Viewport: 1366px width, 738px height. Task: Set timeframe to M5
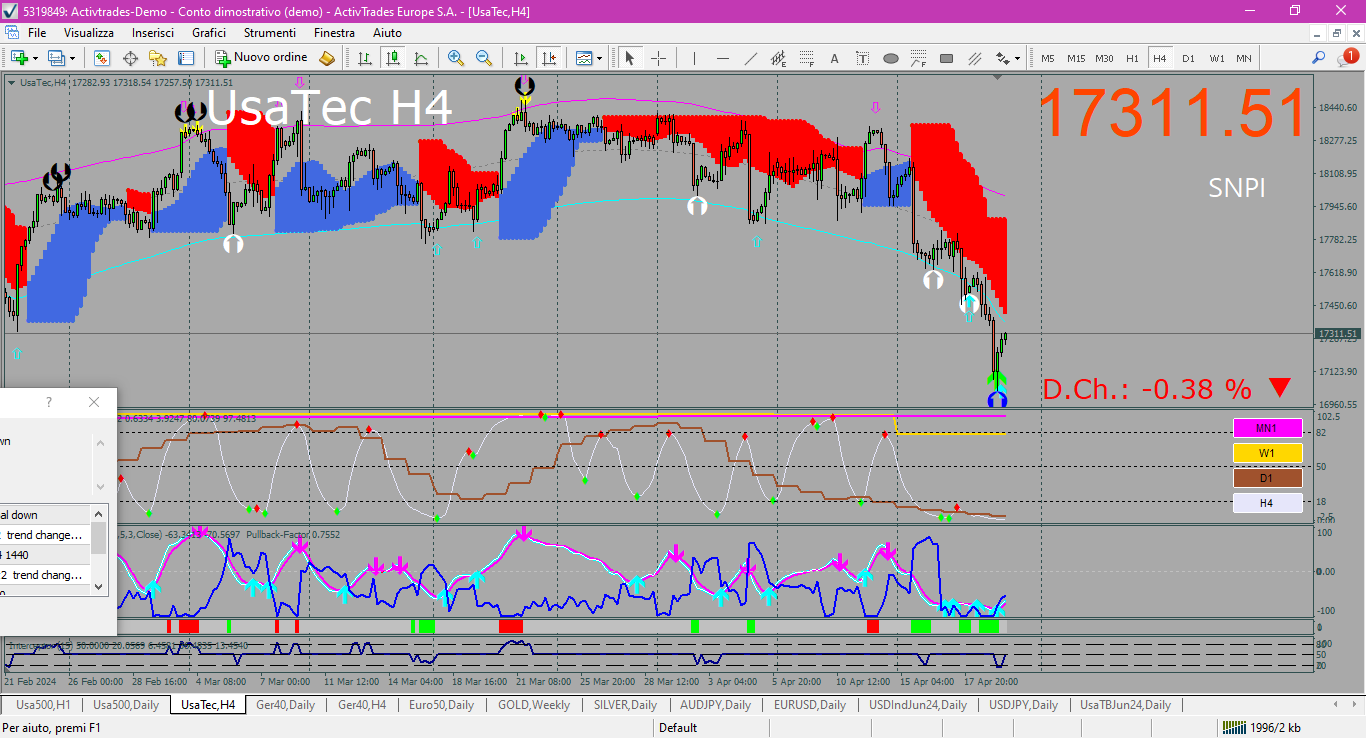tap(1048, 58)
